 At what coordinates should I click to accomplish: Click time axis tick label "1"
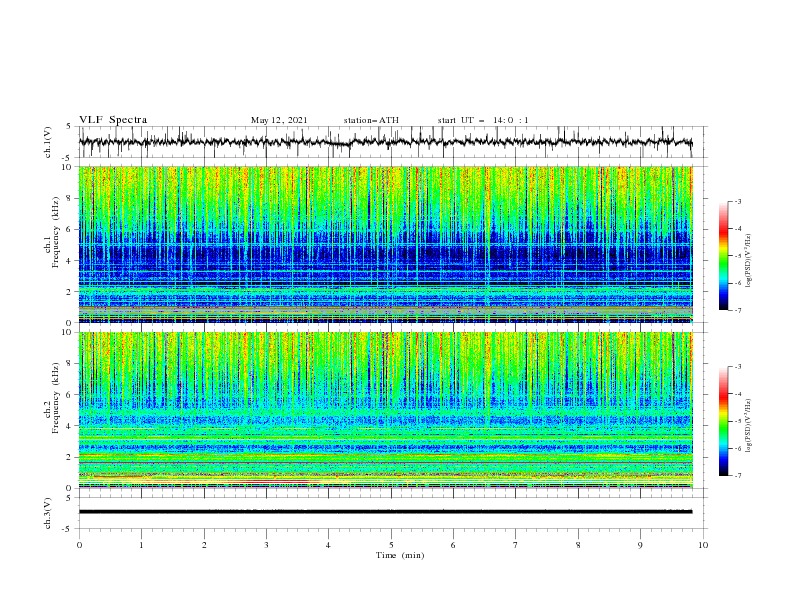pyautogui.click(x=141, y=545)
